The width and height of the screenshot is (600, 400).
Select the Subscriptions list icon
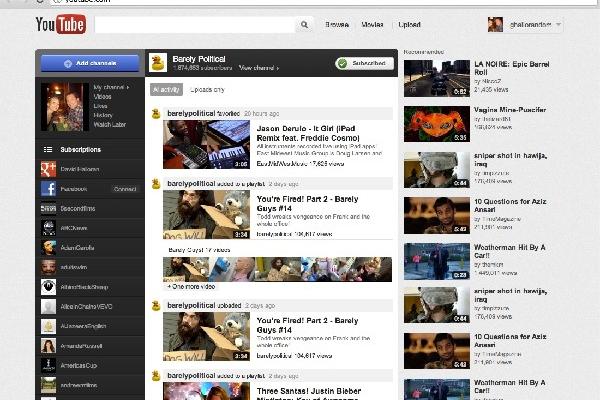(x=47, y=149)
